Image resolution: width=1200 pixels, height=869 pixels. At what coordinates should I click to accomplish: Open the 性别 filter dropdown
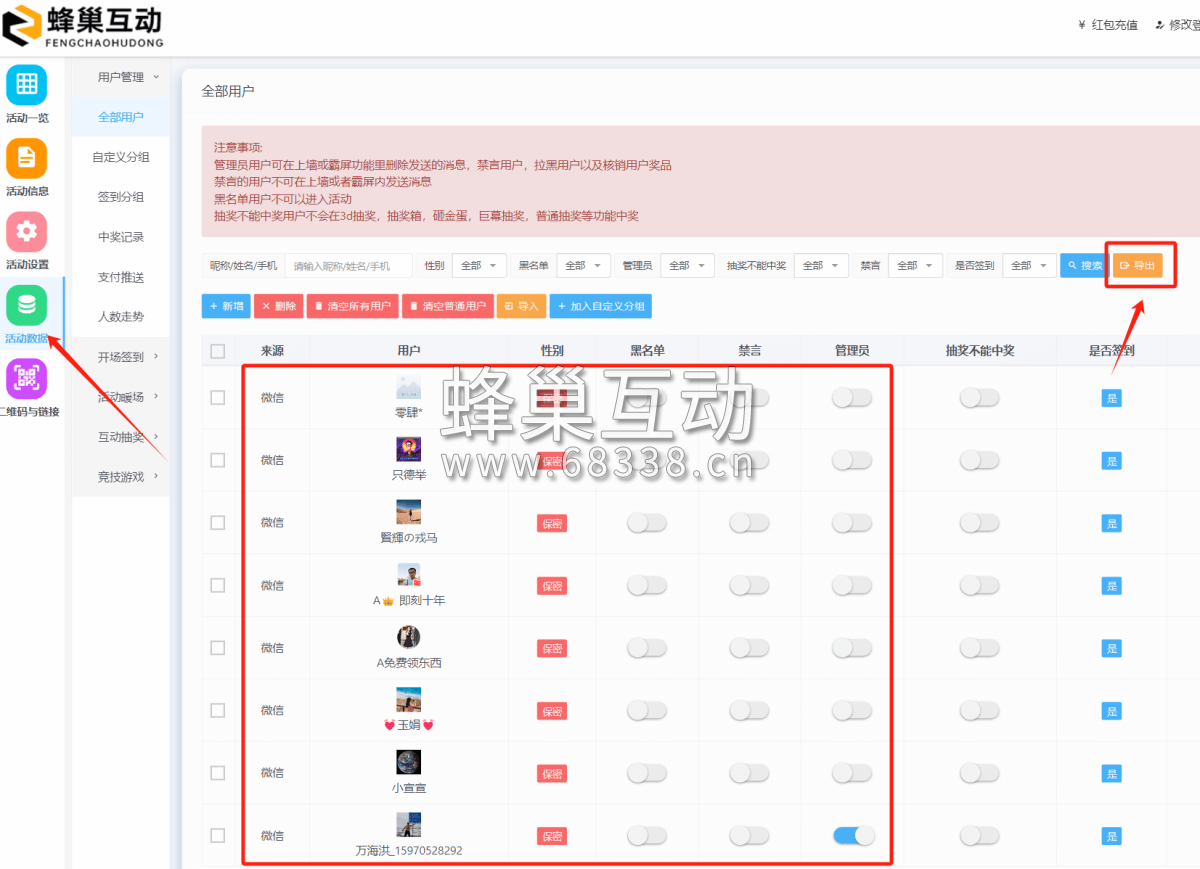click(x=478, y=265)
